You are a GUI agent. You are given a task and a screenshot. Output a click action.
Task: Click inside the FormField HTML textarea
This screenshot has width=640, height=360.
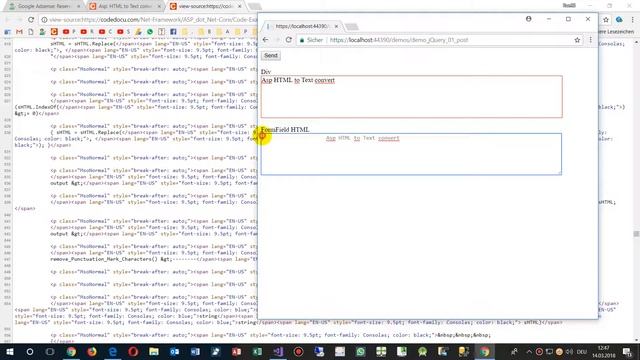tap(411, 154)
